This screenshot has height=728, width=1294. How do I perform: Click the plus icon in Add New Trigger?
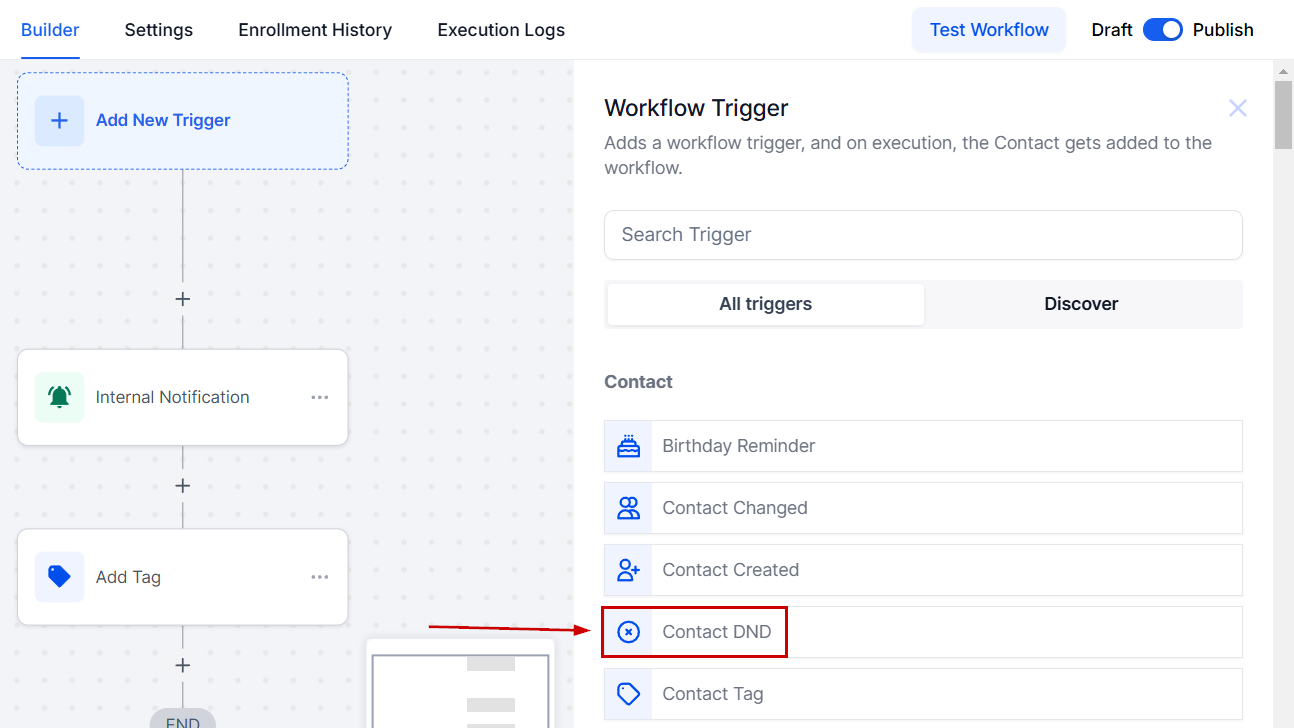click(x=59, y=120)
